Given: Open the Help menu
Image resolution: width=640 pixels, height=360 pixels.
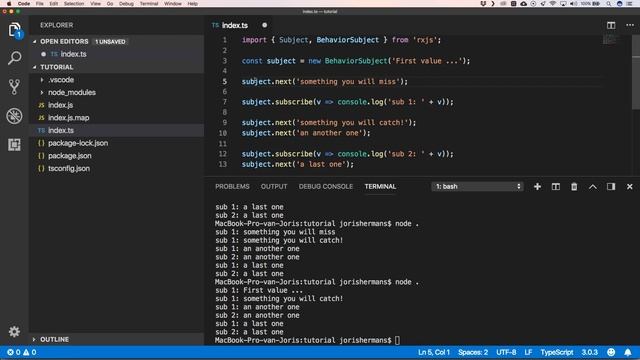Looking at the screenshot, I should (193, 4).
